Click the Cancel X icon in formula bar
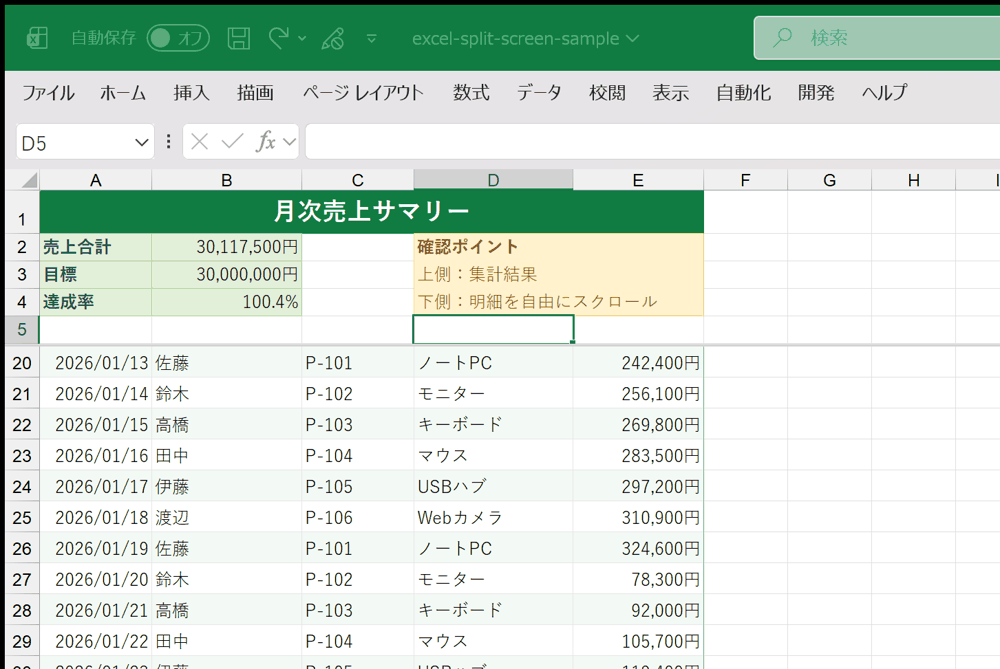 pos(200,142)
